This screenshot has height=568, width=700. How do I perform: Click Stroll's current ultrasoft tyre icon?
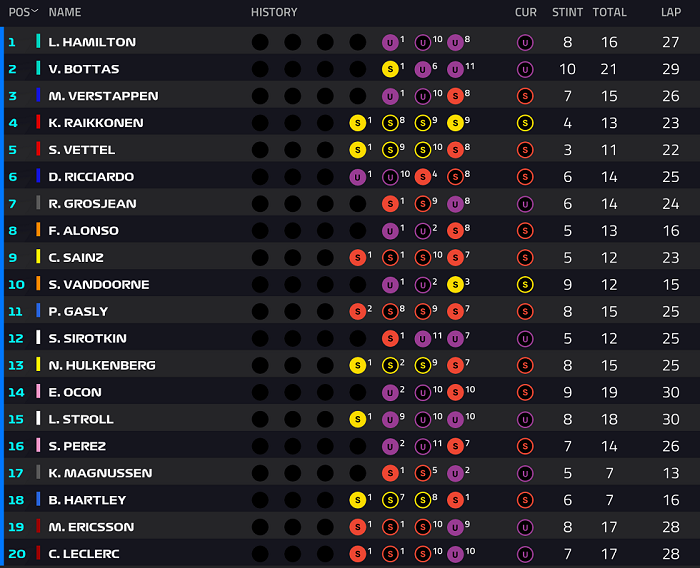coord(525,420)
